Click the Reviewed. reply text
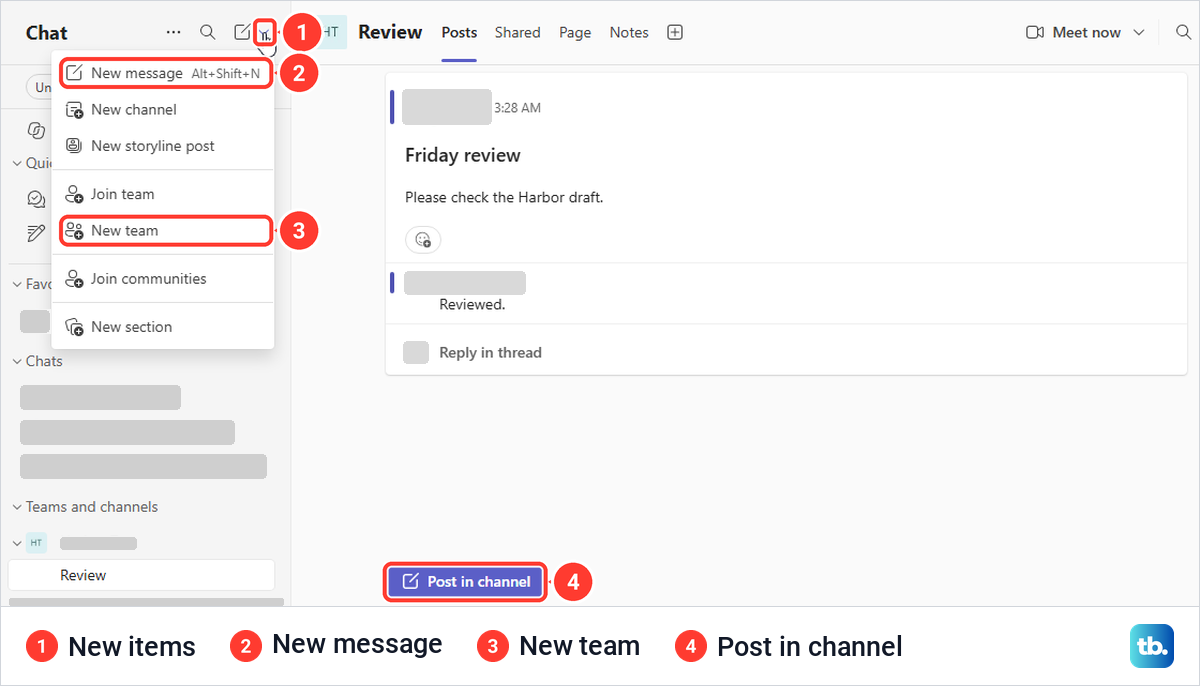1200x686 pixels. point(472,304)
